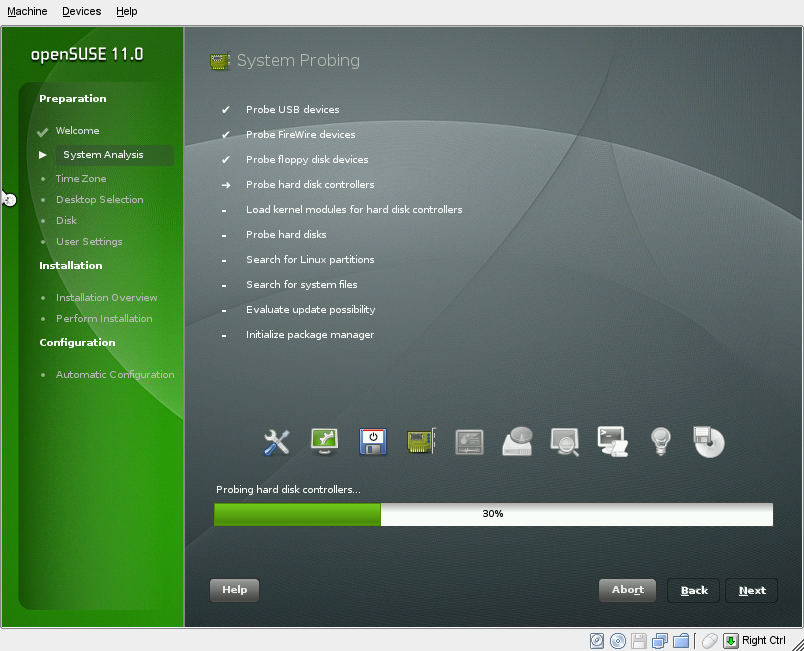
Task: Click the blue floppy disk with power symbol icon
Action: click(x=373, y=442)
